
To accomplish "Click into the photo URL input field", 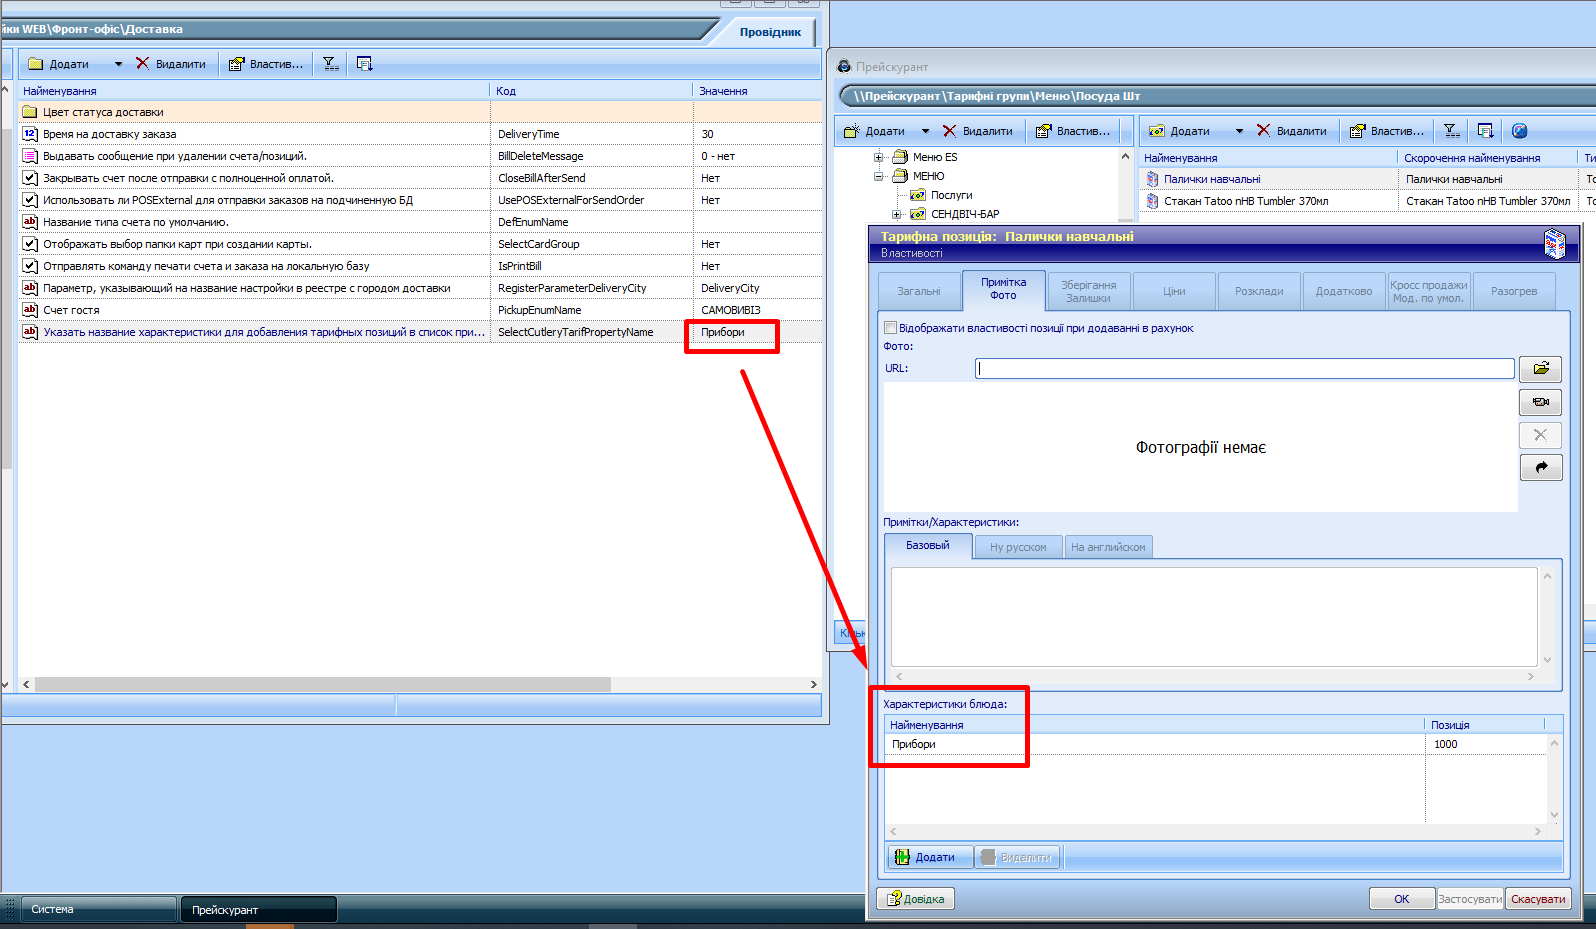I will 1244,368.
